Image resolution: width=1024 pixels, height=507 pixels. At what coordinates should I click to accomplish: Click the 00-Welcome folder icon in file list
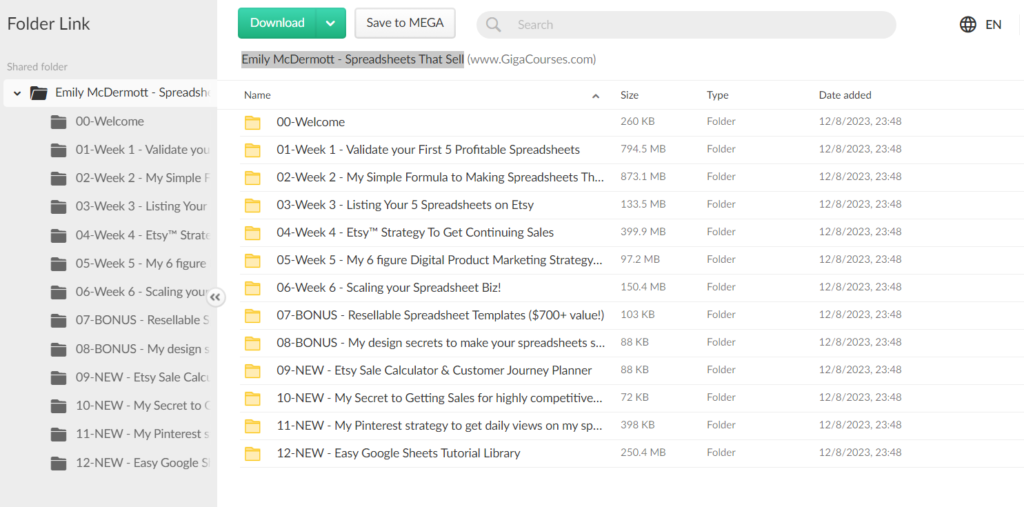(253, 122)
